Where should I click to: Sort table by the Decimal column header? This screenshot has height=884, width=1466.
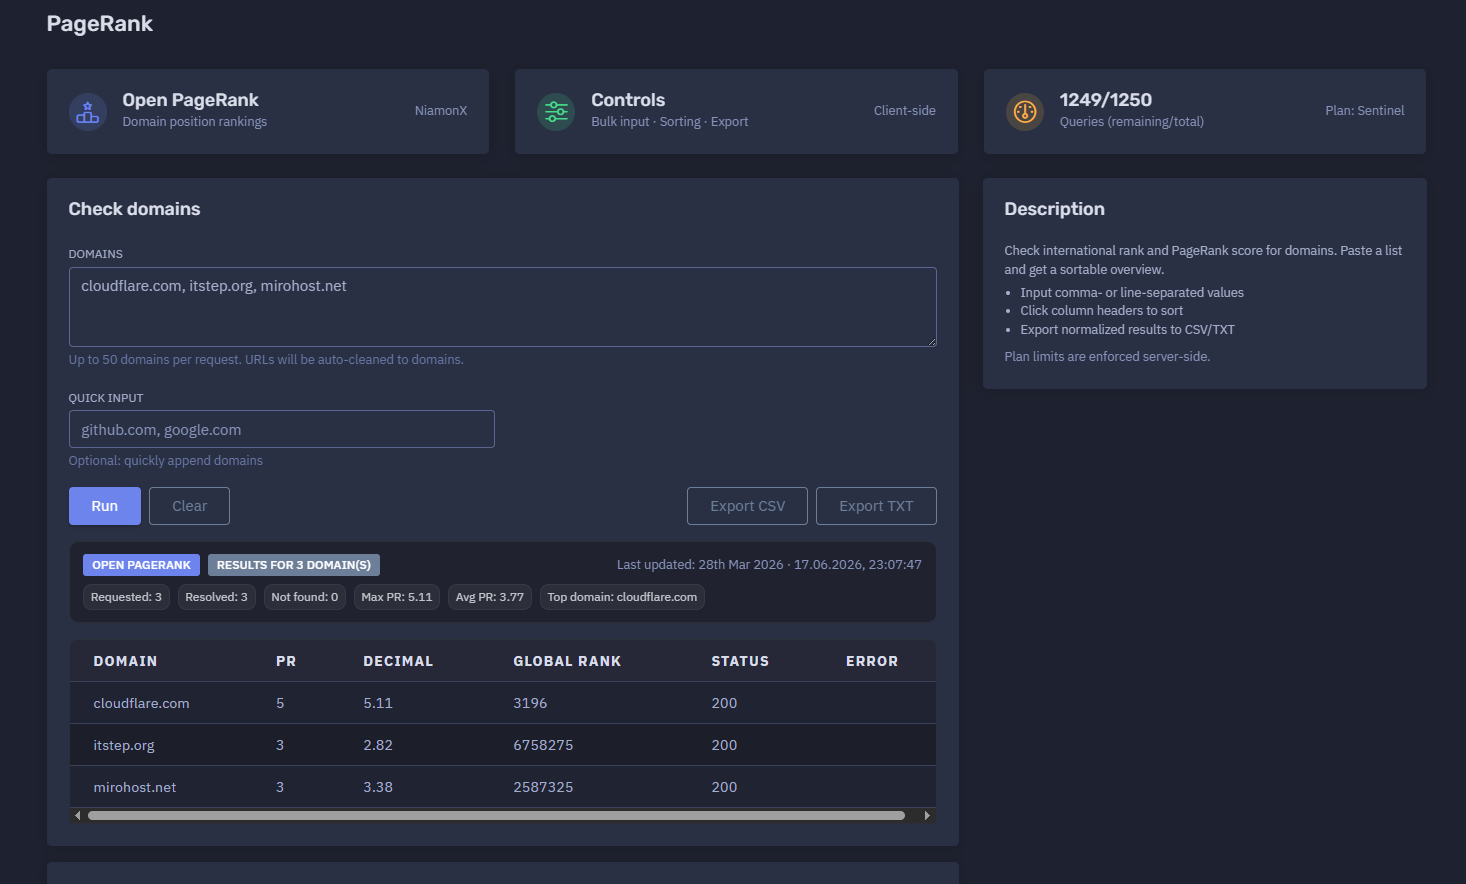[398, 661]
